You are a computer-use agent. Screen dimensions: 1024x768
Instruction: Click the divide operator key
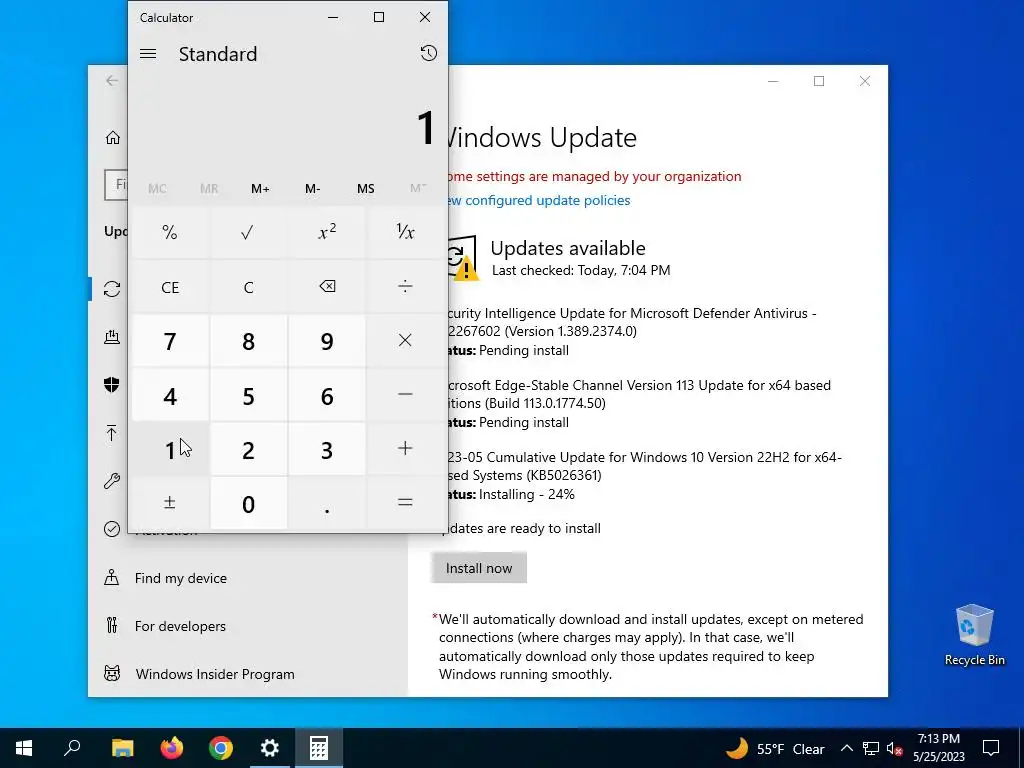click(x=405, y=287)
